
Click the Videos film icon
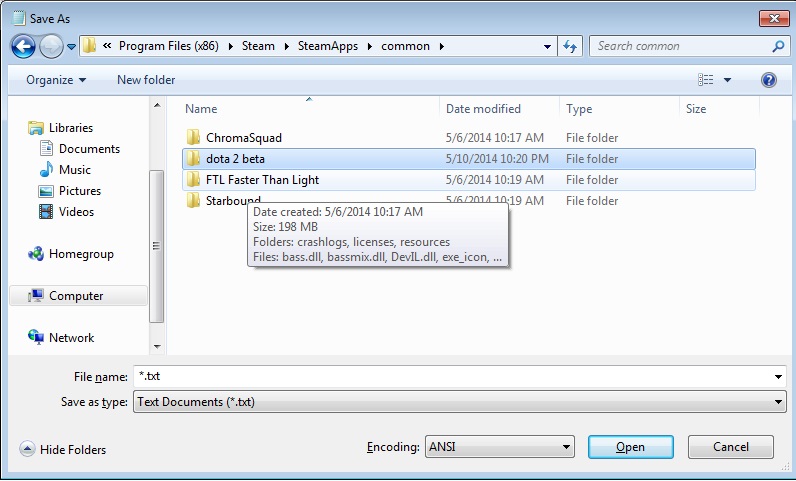[46, 212]
